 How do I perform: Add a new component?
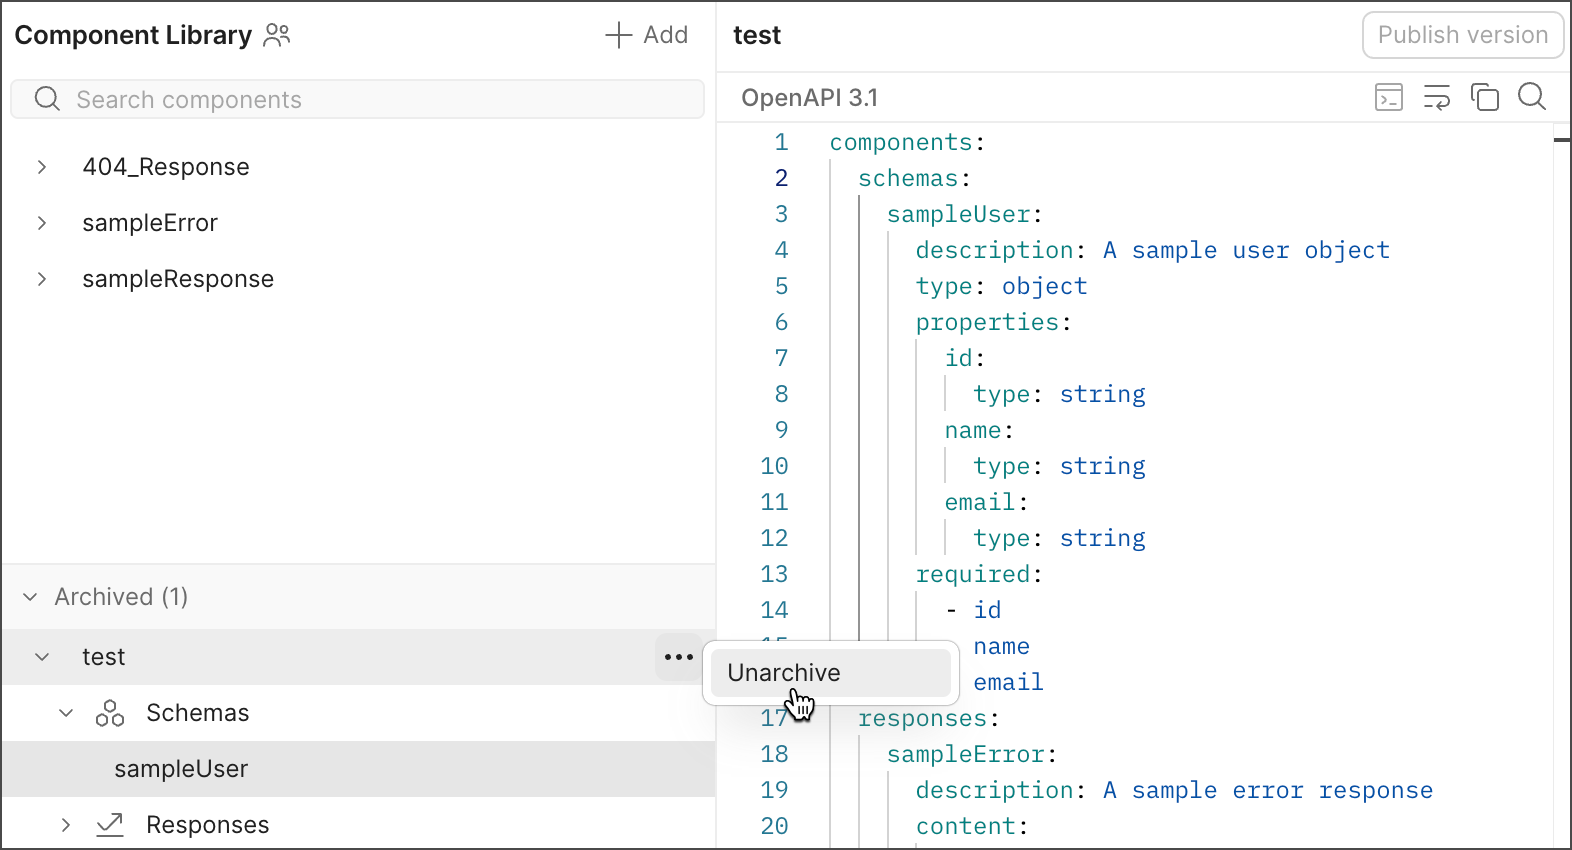647,35
